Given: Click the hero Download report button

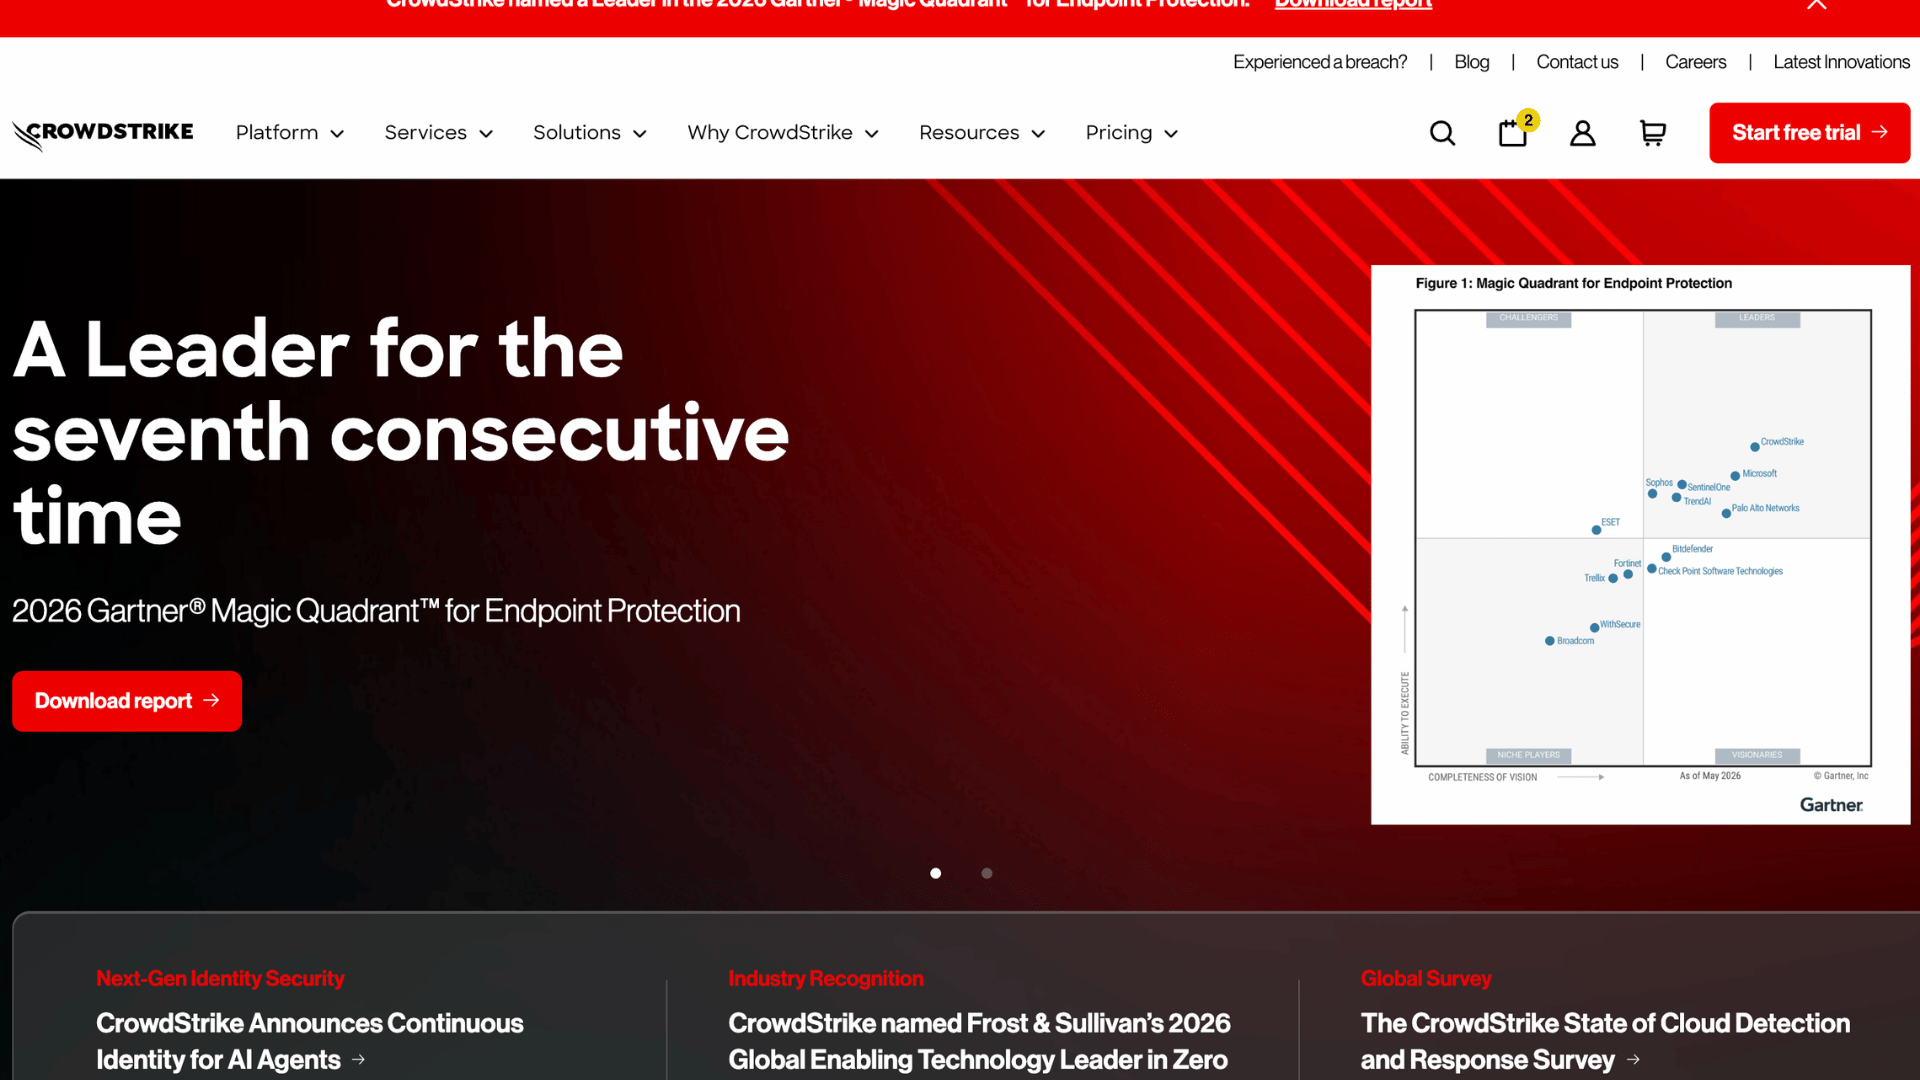Looking at the screenshot, I should tap(127, 701).
